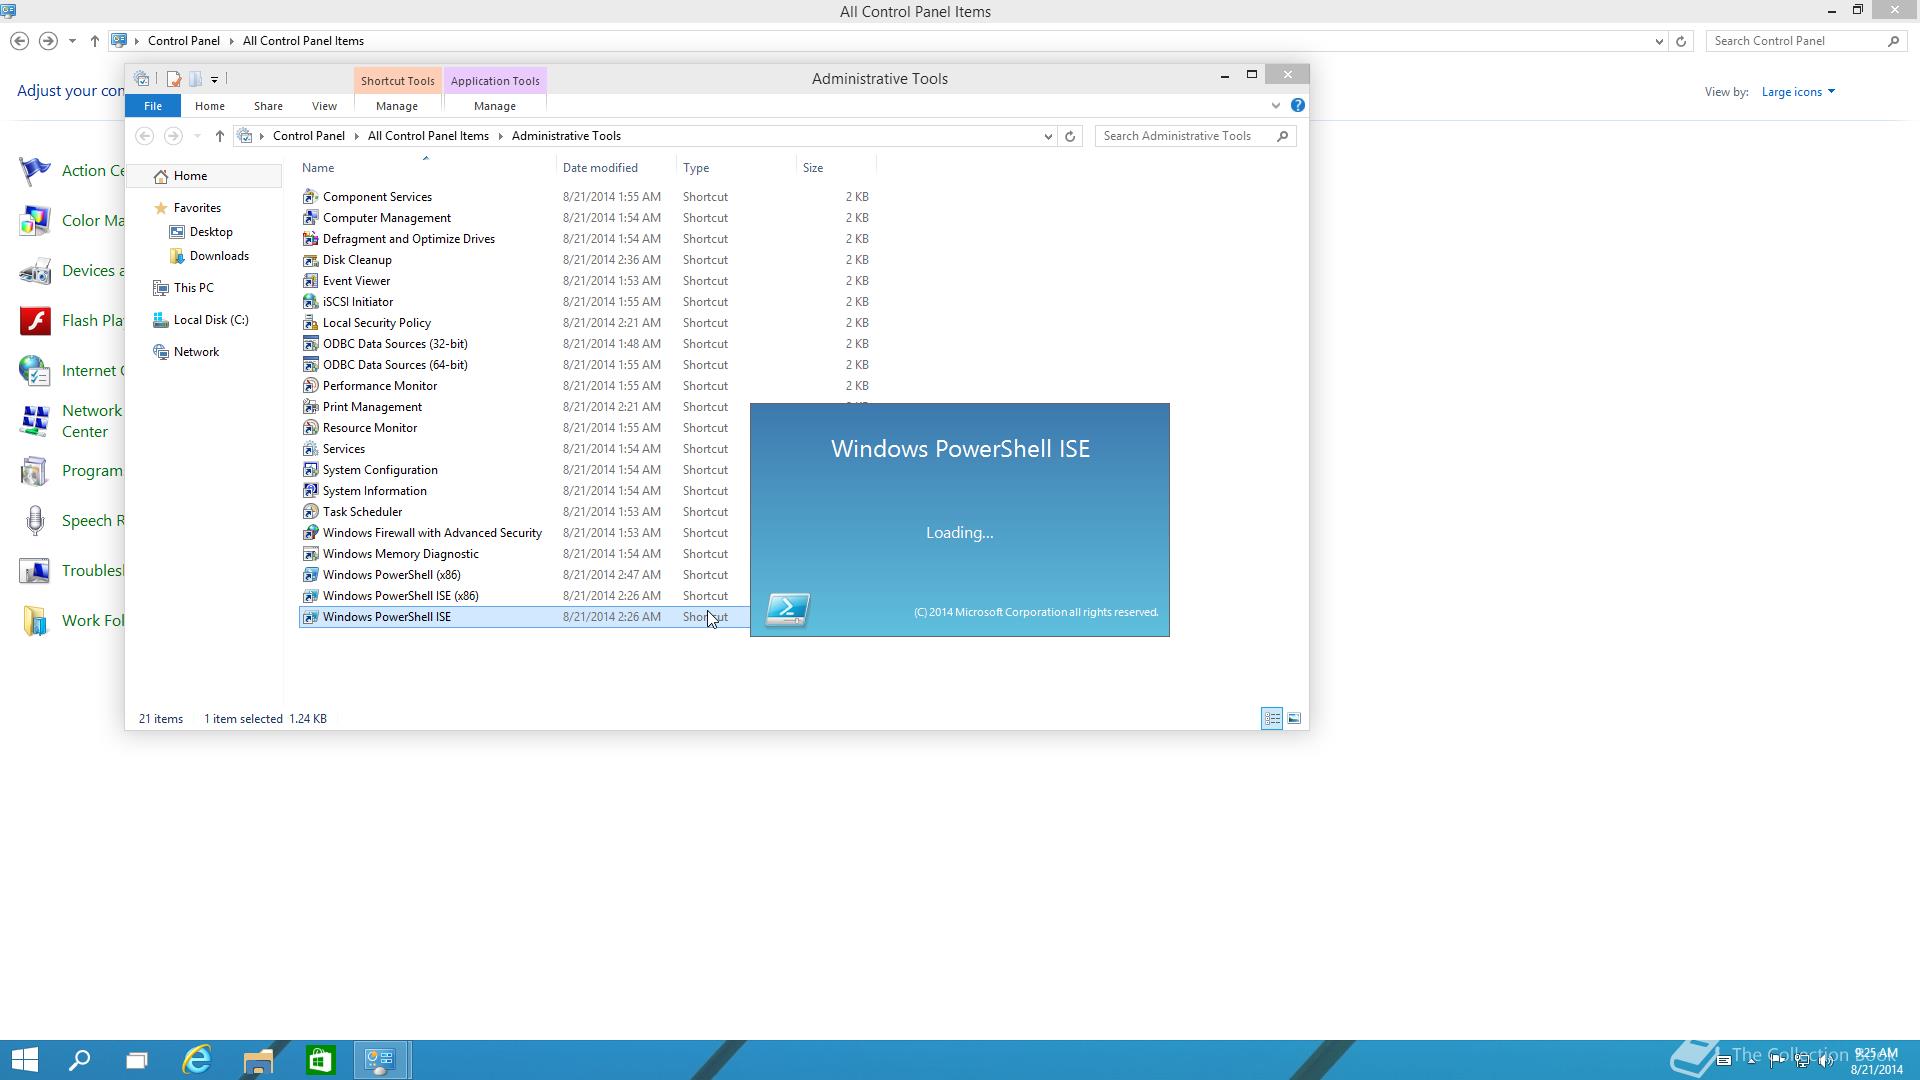Open recent locations dropdown in Administrative Tools

197,136
